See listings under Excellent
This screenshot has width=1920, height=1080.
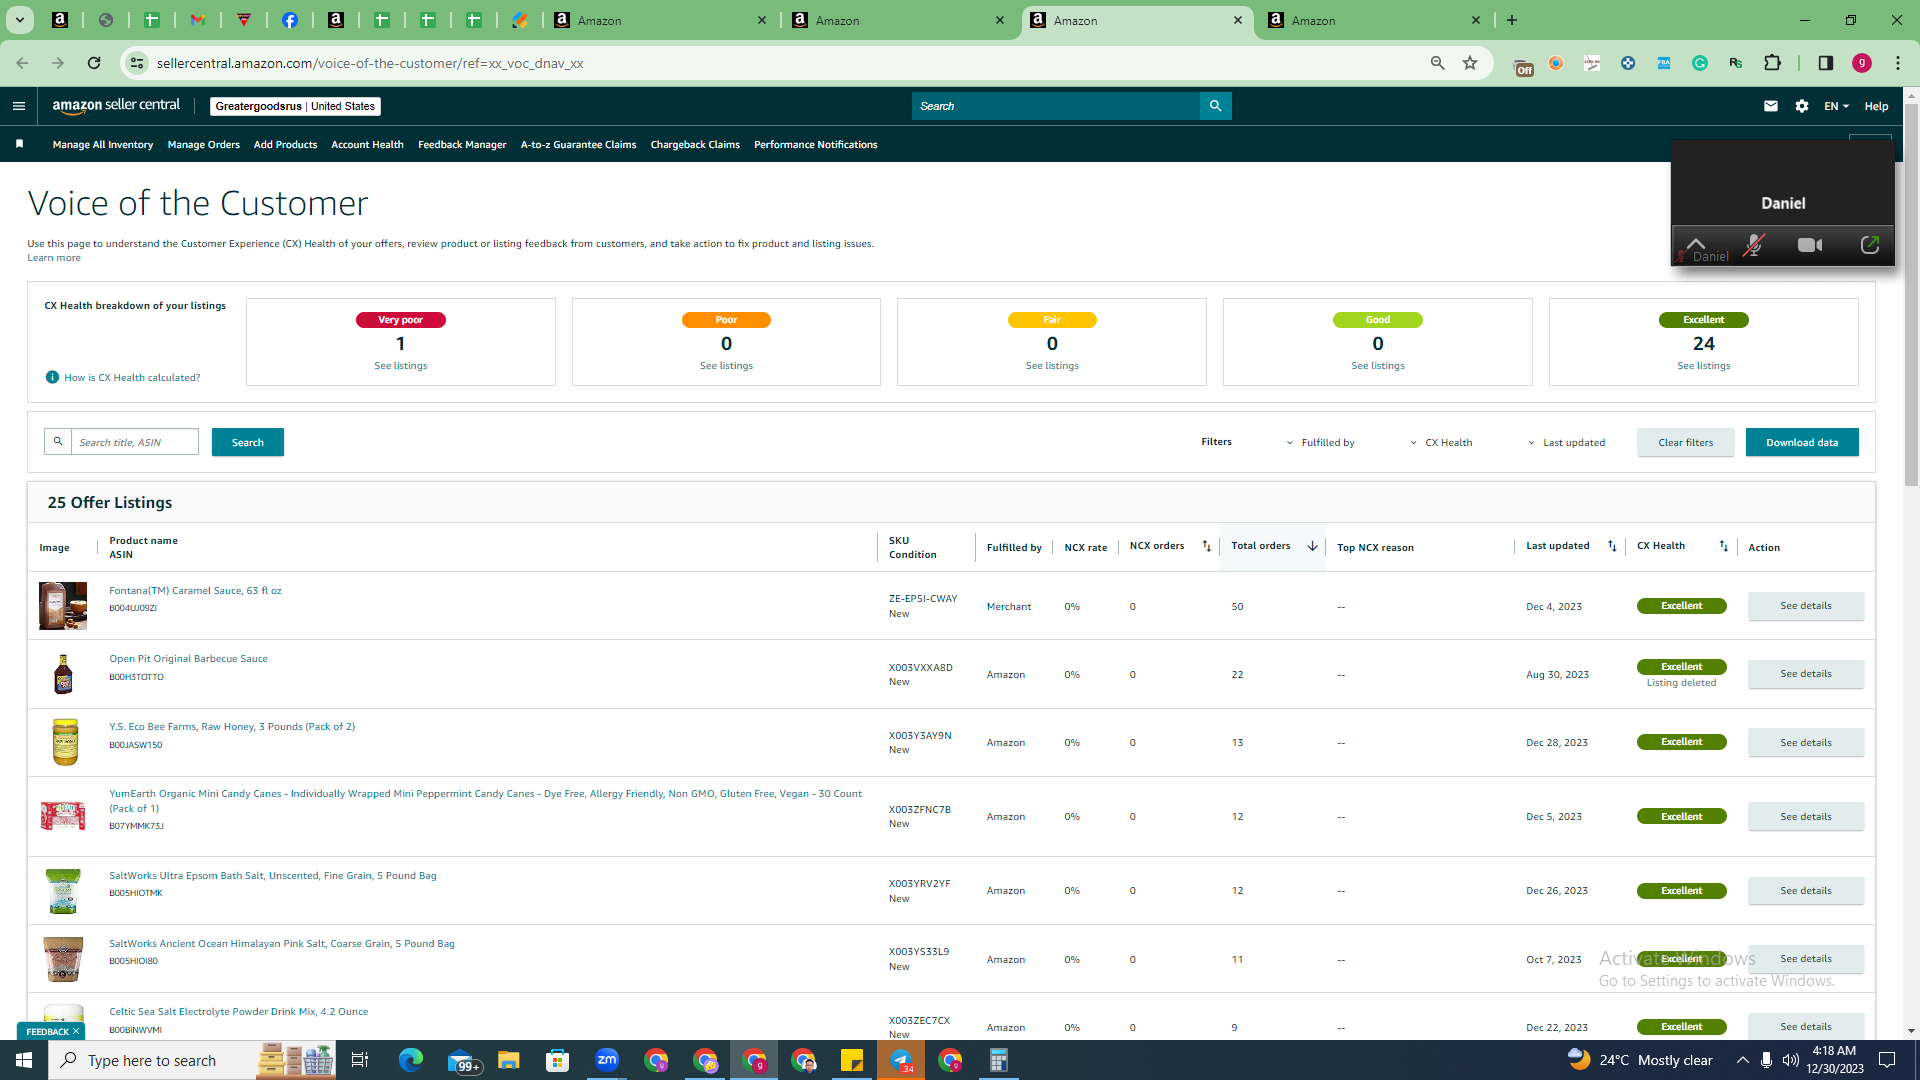(x=1704, y=366)
